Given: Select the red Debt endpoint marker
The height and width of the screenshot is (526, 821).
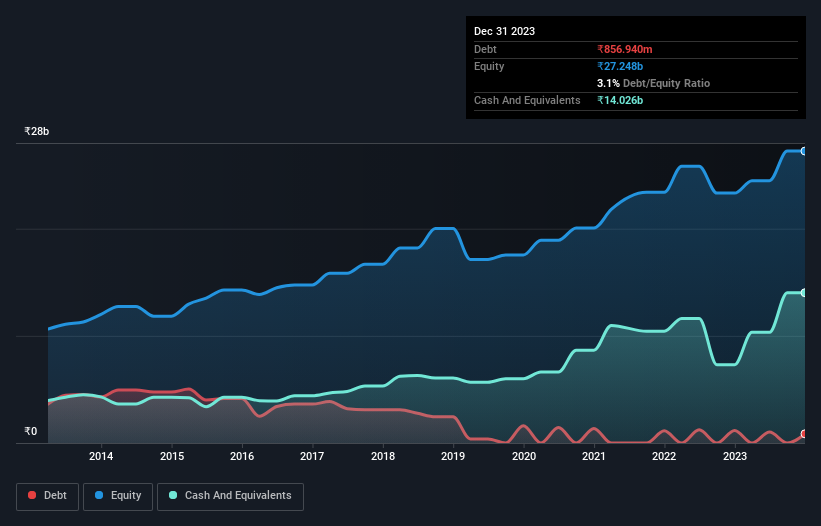Looking at the screenshot, I should coord(804,434).
